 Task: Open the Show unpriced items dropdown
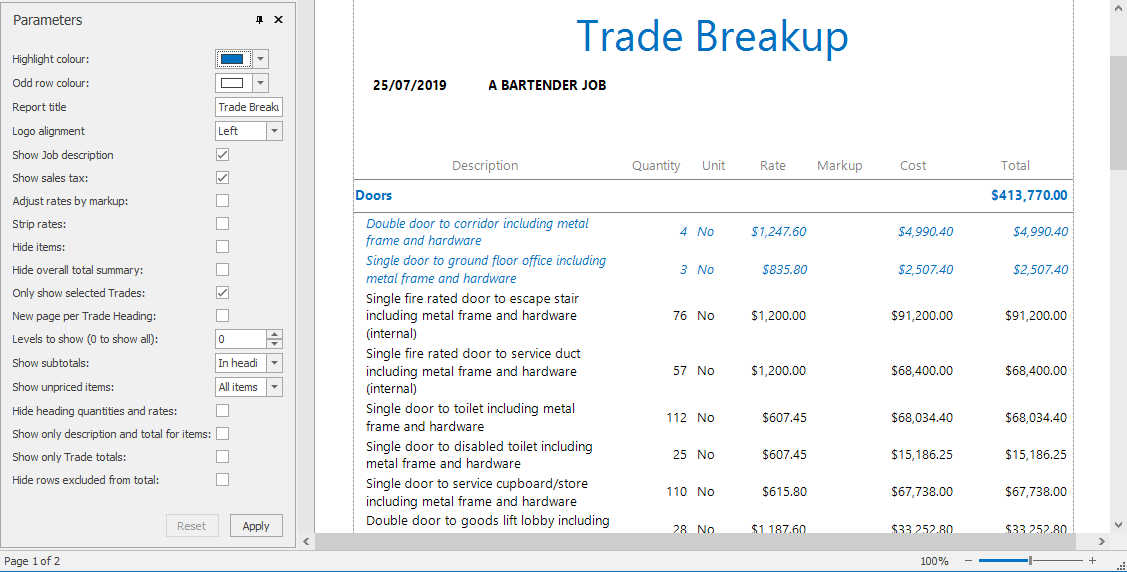pyautogui.click(x=274, y=387)
